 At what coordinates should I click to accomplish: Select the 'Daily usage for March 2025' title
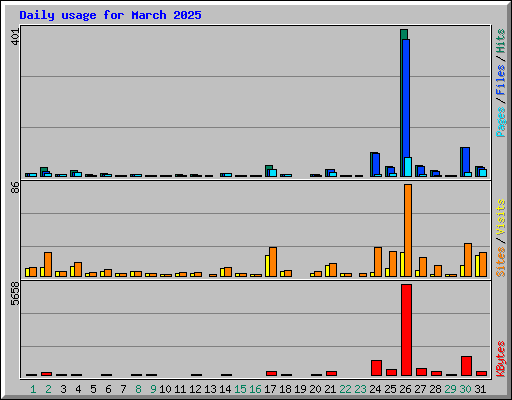(x=110, y=15)
